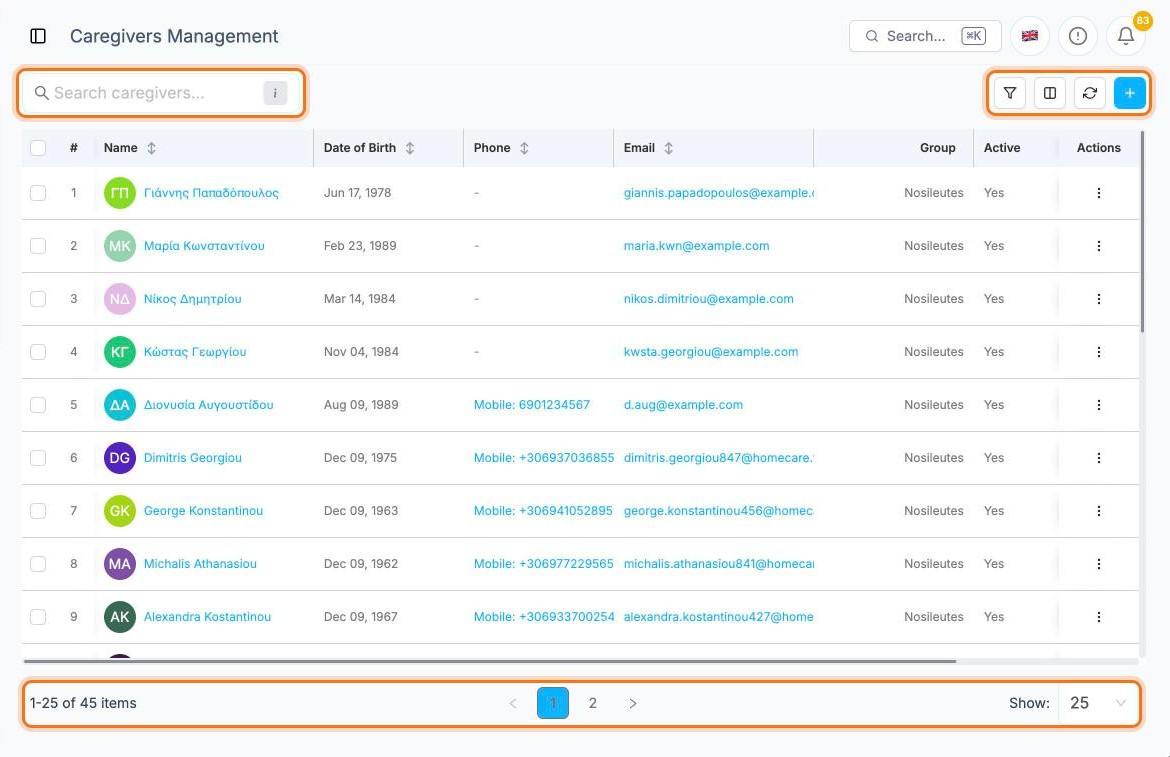1170x757 pixels.
Task: Open Michalis Athanasiou profile link
Action: tap(200, 563)
